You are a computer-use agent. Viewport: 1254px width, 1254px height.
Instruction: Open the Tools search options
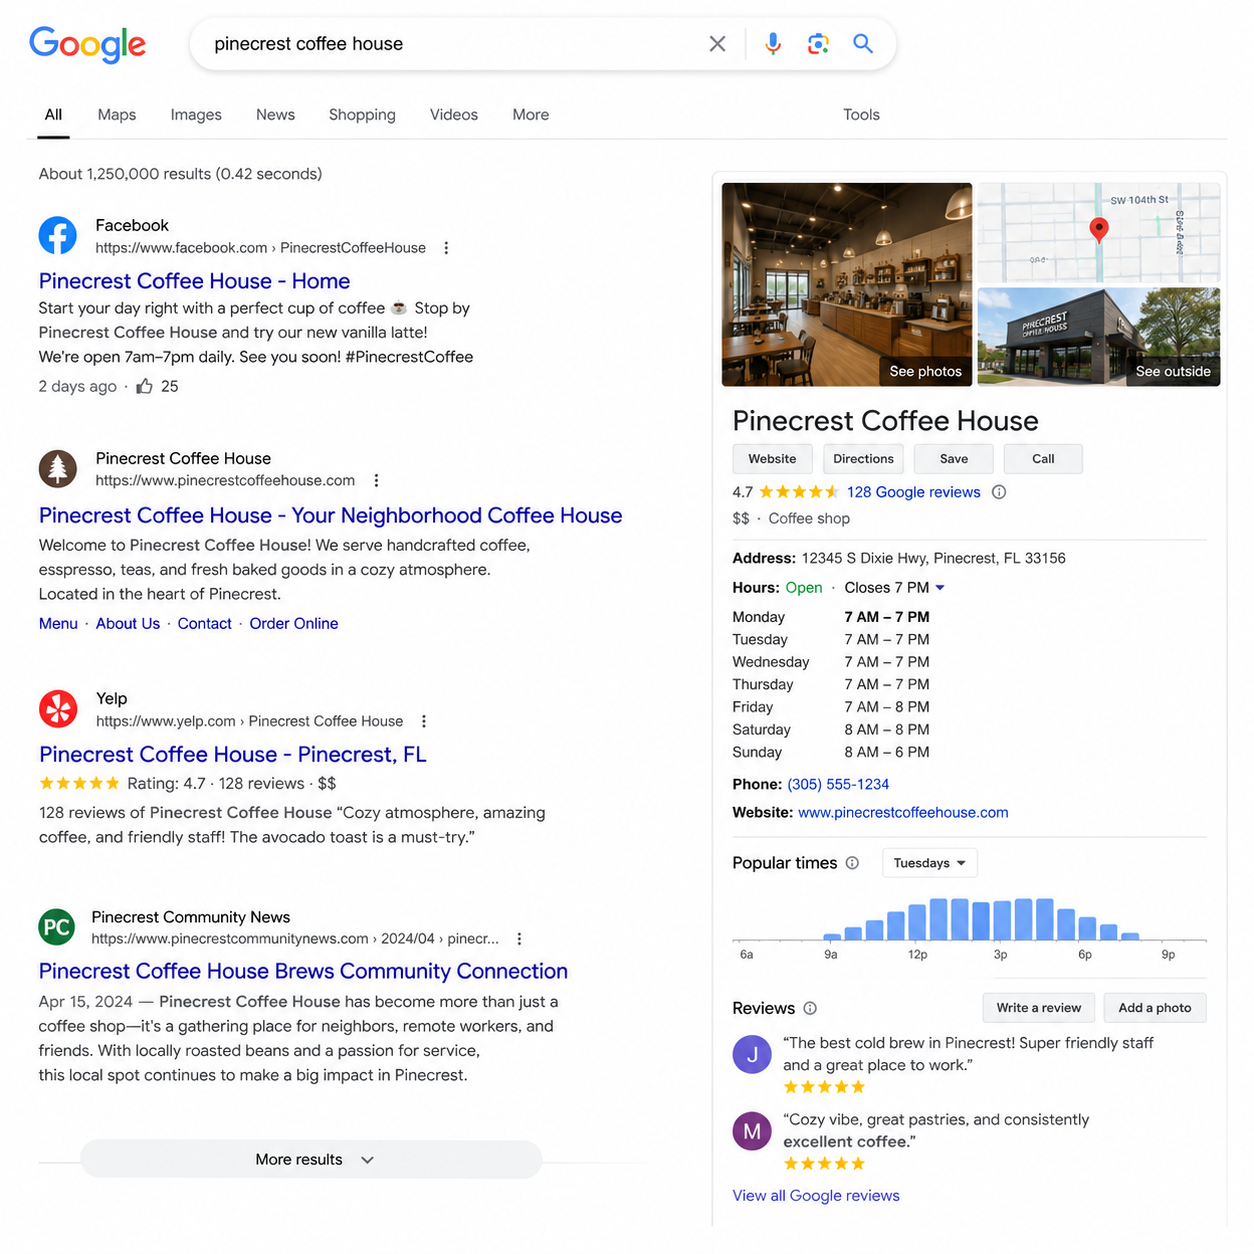(x=861, y=115)
